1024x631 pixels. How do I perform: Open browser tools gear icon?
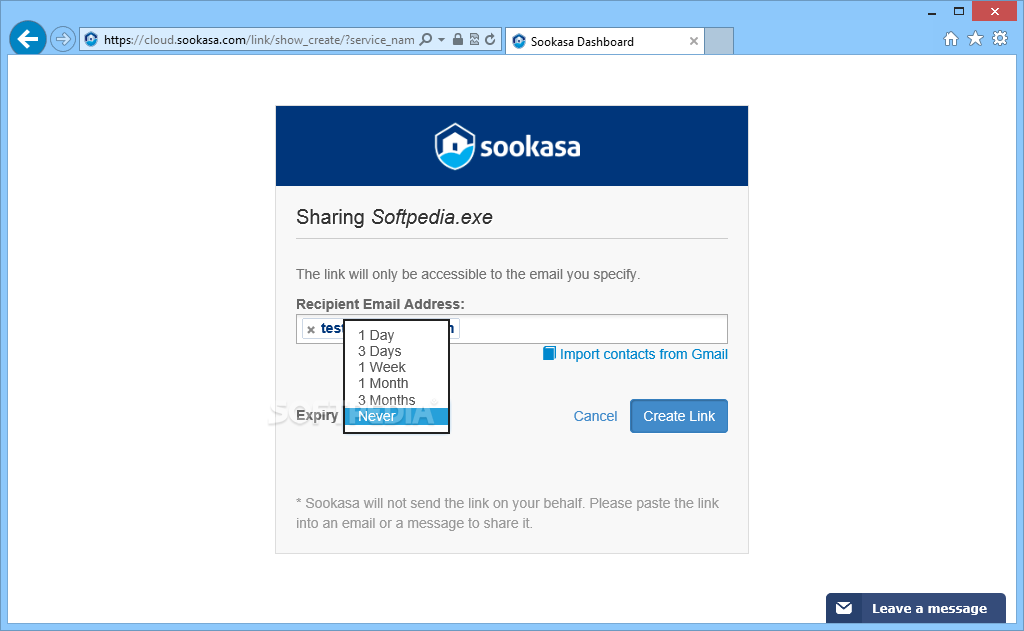(1000, 39)
